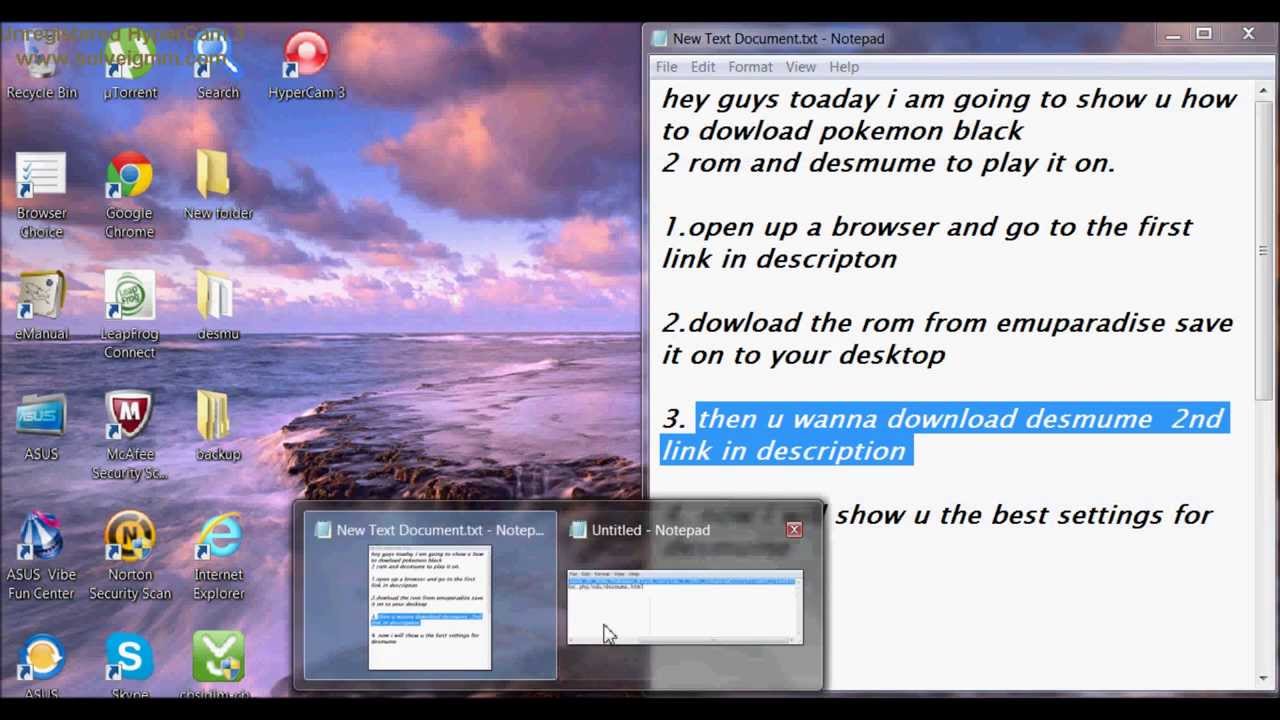The width and height of the screenshot is (1280, 720).
Task: Select the LeapFrog Connect icon
Action: click(130, 315)
